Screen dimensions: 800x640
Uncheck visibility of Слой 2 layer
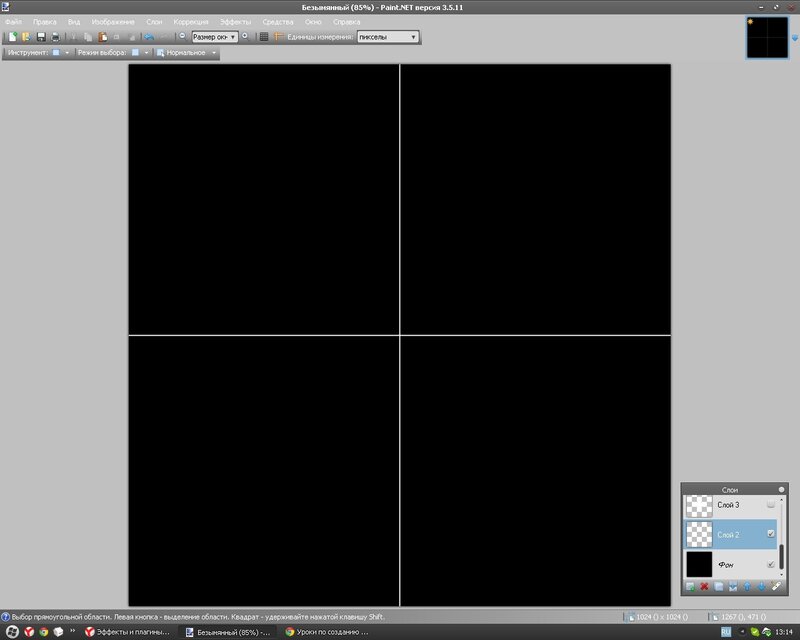tap(770, 535)
